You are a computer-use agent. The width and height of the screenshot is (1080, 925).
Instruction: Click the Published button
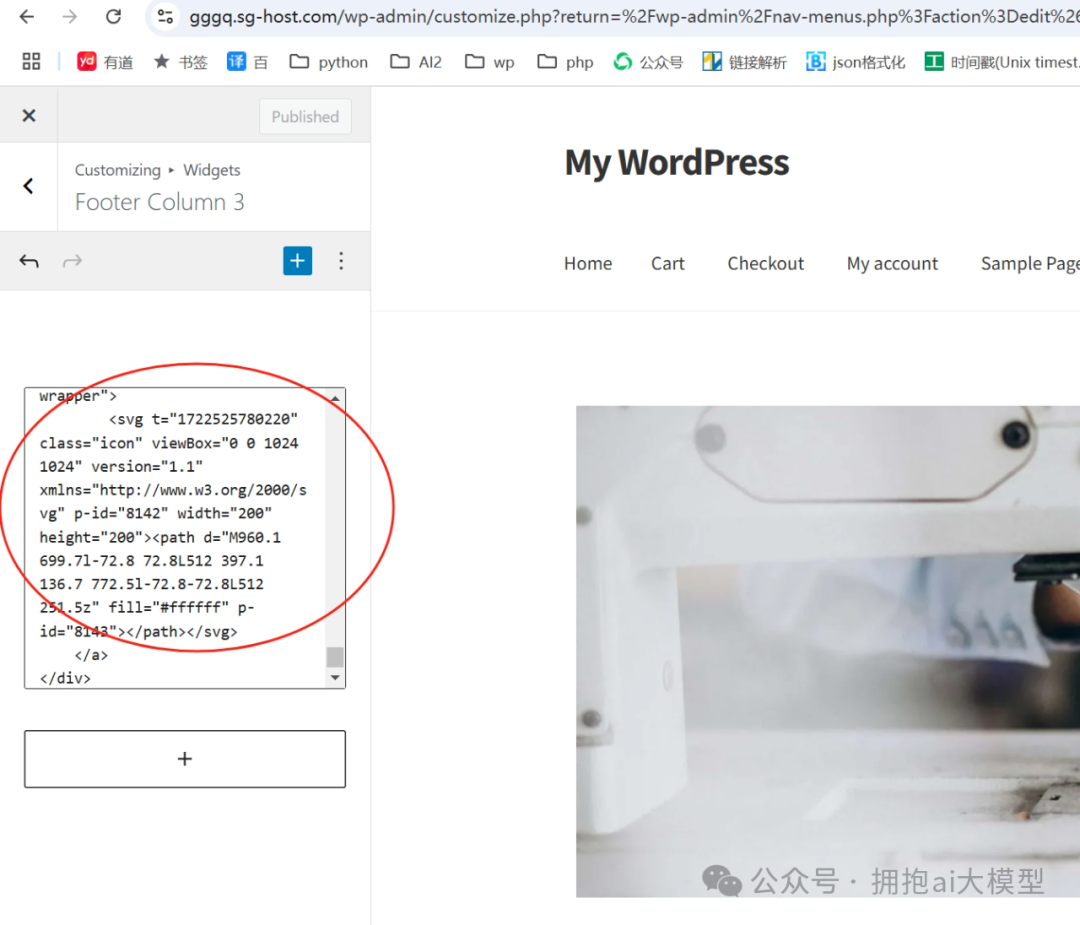[305, 116]
